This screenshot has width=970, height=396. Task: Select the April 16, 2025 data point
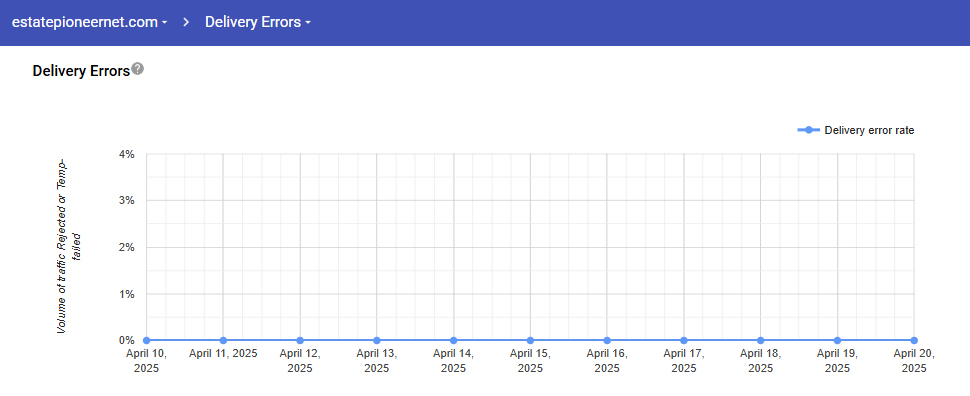coord(607,340)
